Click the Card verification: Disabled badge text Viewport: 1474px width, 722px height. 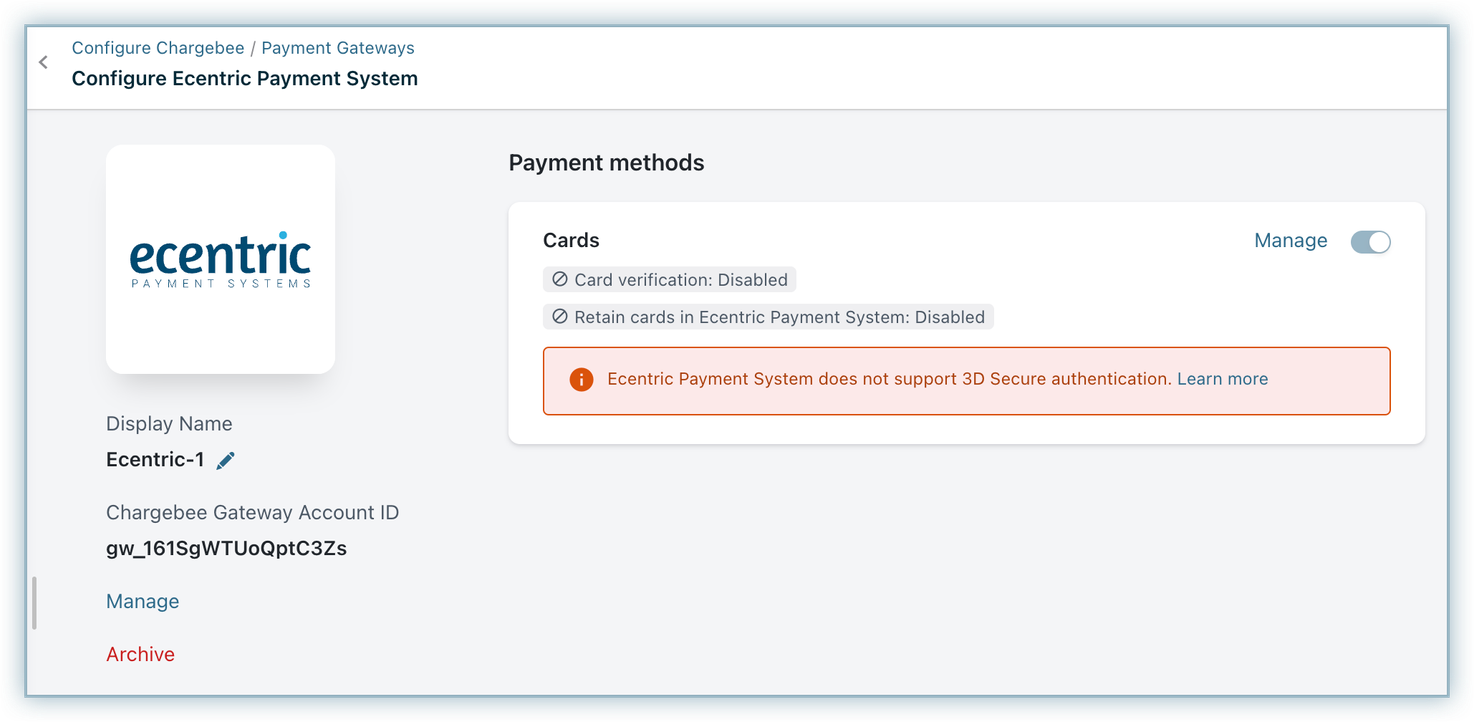click(680, 280)
